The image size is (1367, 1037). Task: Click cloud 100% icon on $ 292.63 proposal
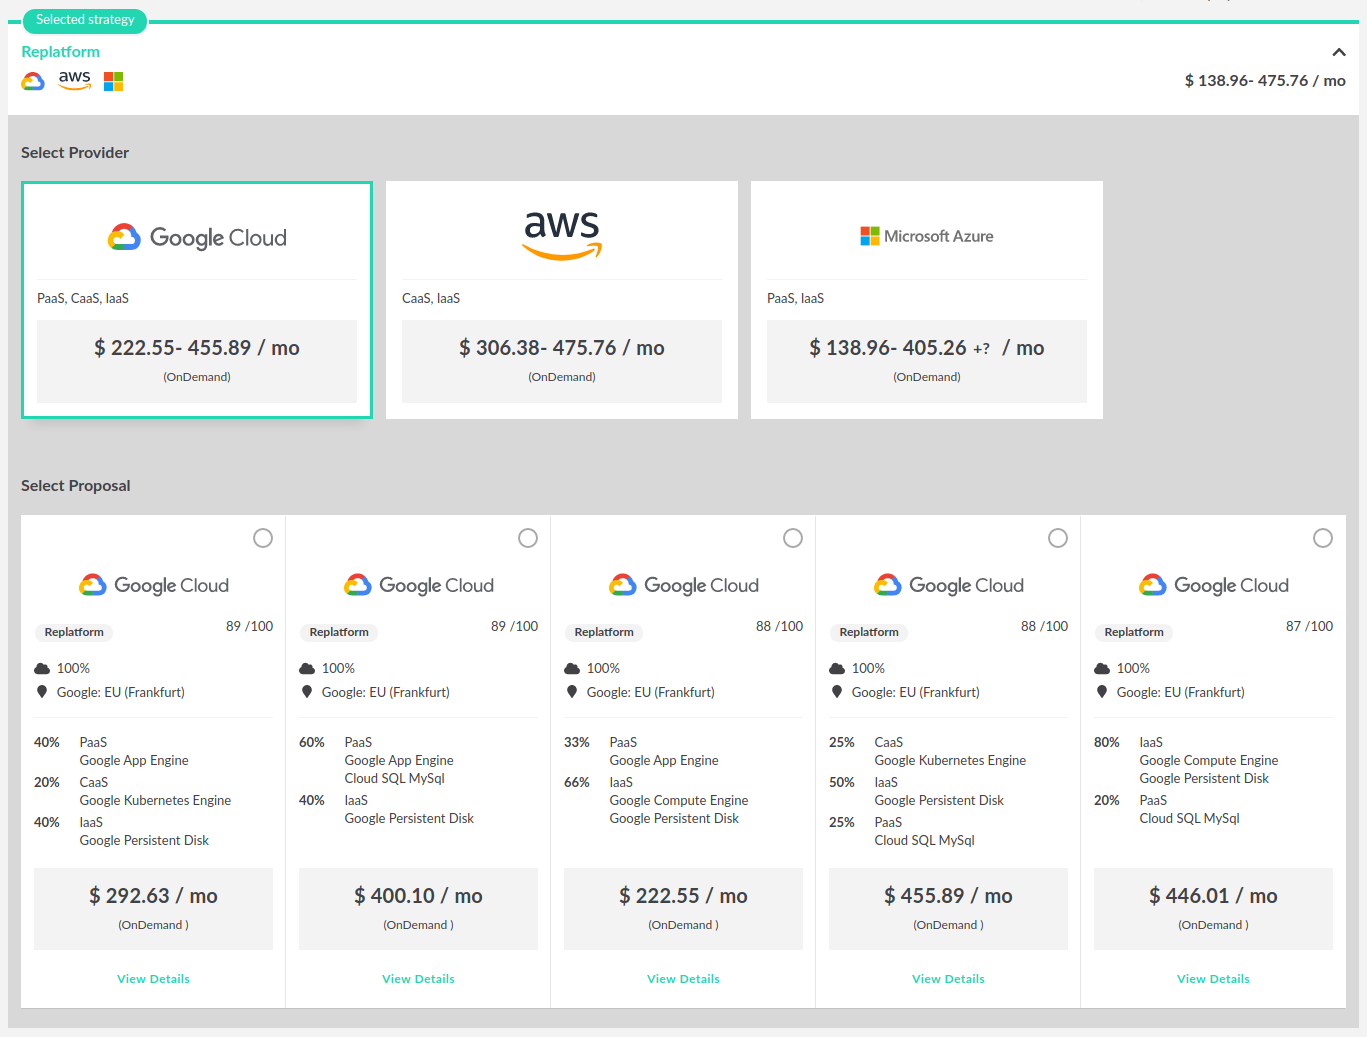click(x=42, y=668)
